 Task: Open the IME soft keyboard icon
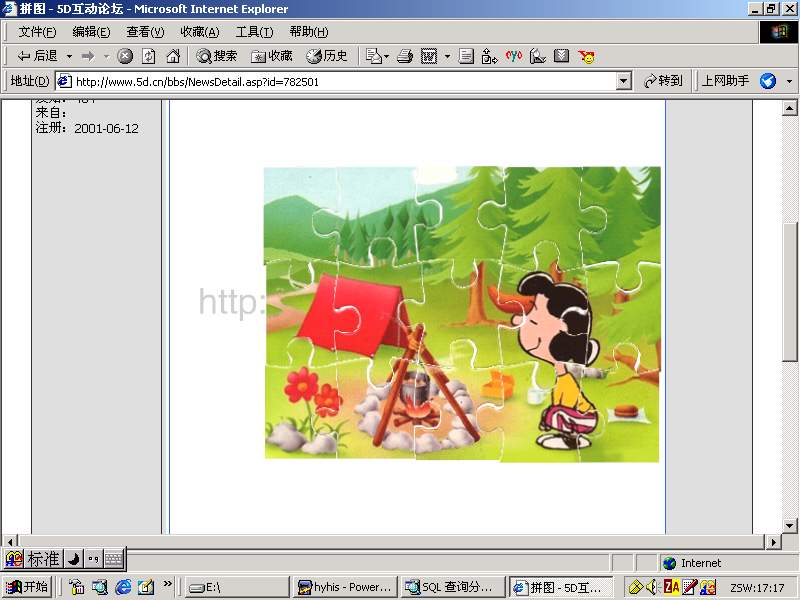coord(114,559)
